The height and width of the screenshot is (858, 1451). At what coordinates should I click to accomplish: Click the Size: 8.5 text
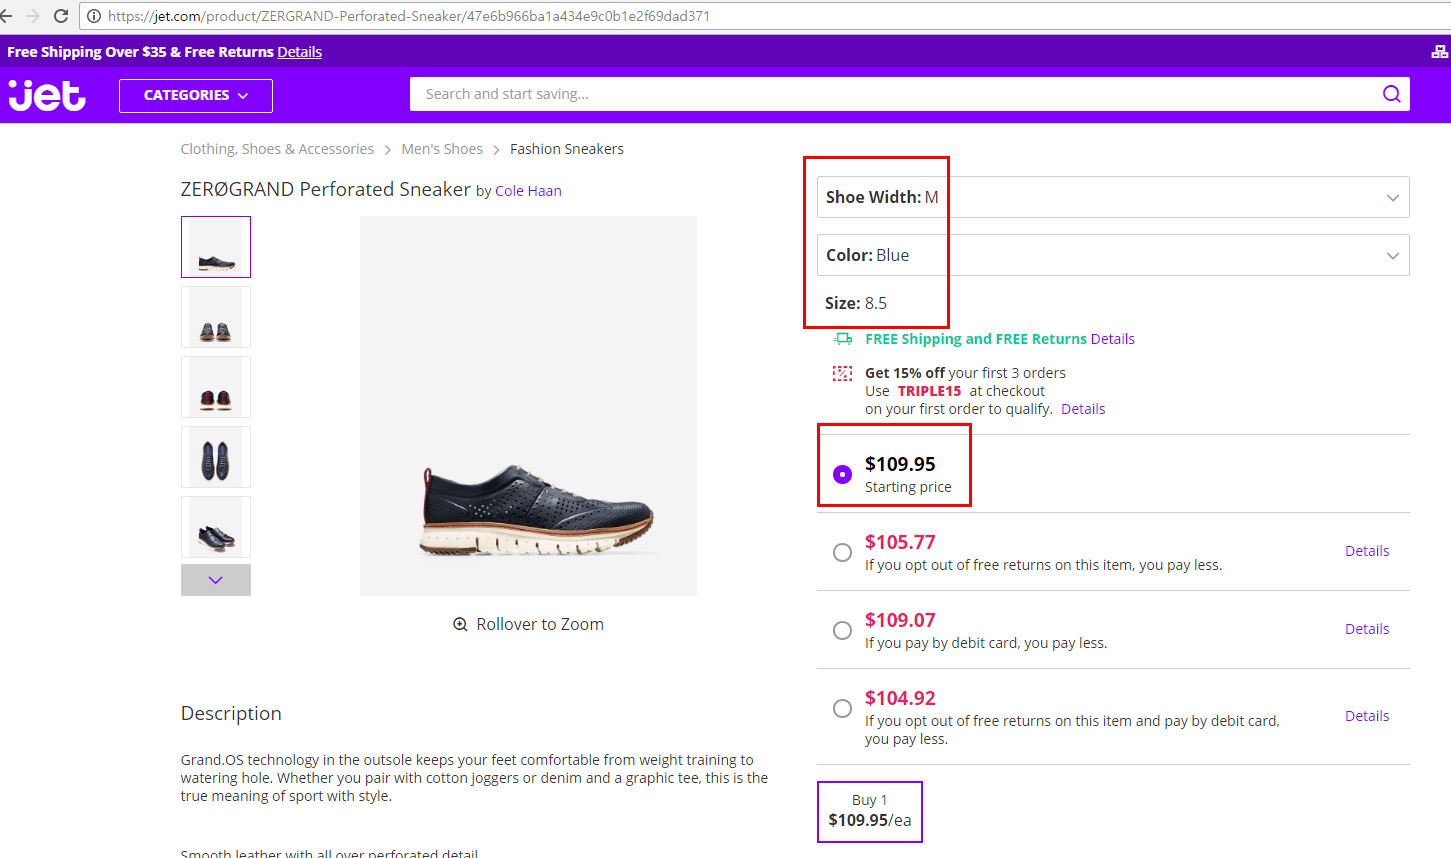click(x=856, y=303)
